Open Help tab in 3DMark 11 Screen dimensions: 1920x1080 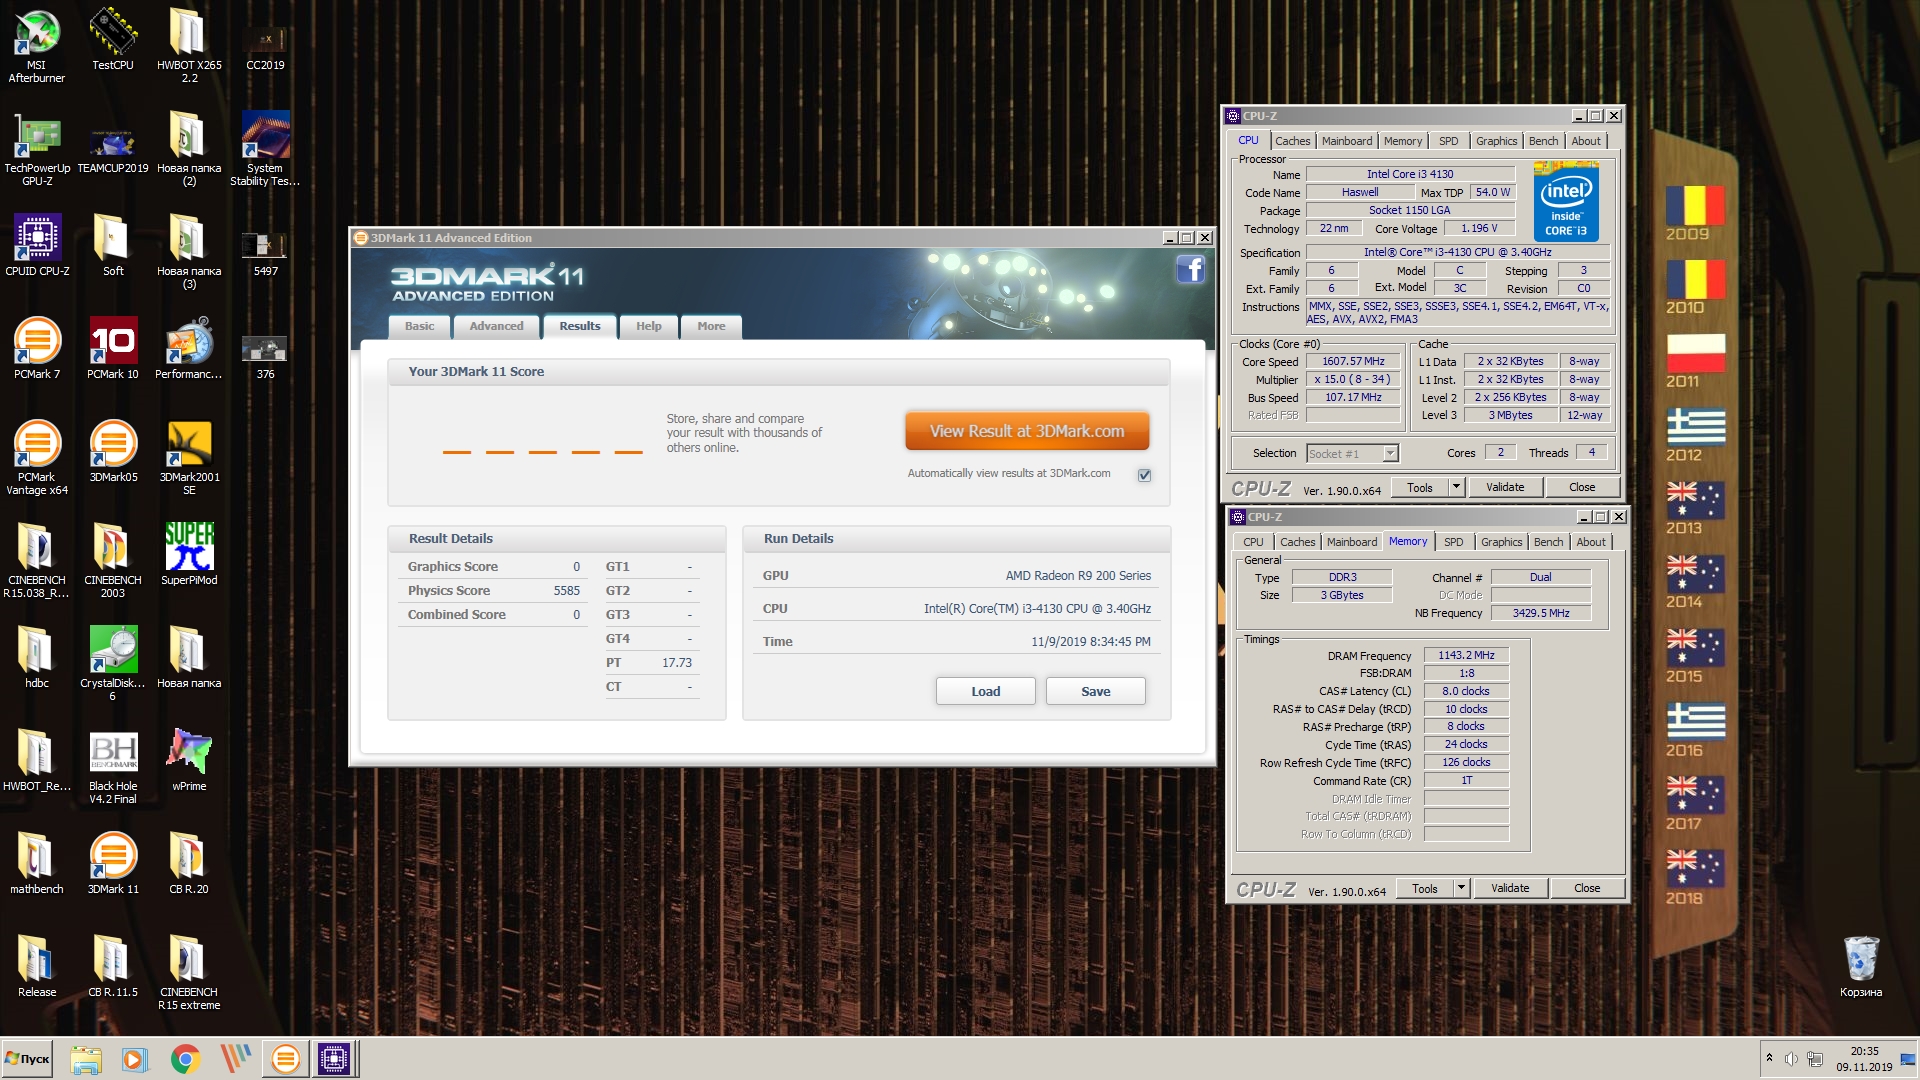649,327
